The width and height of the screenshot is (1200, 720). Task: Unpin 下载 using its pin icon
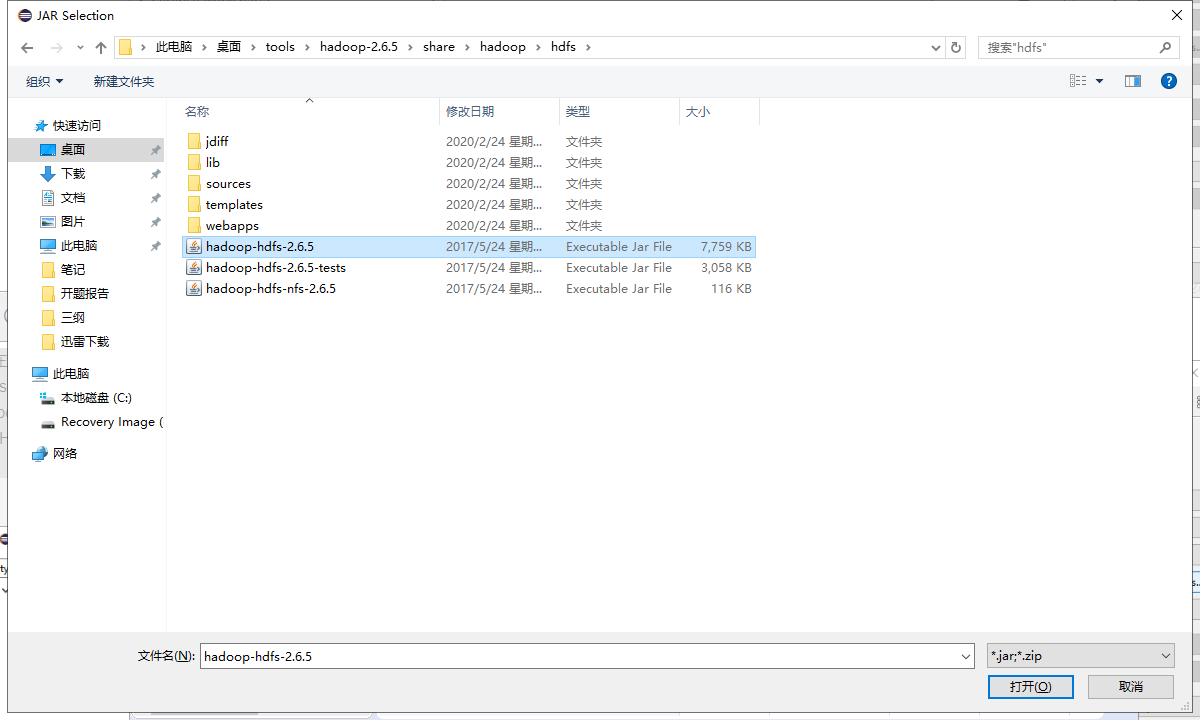click(155, 173)
